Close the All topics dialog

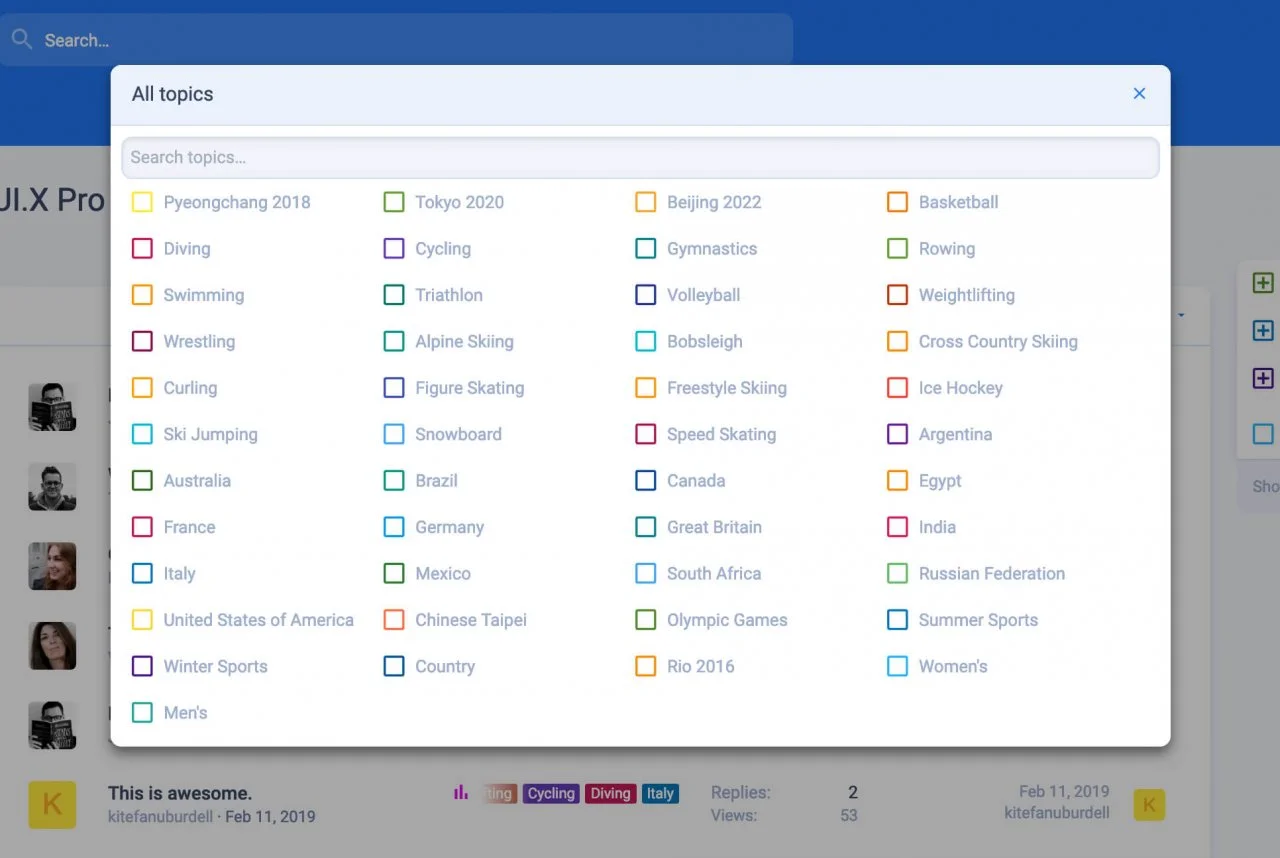(1139, 94)
